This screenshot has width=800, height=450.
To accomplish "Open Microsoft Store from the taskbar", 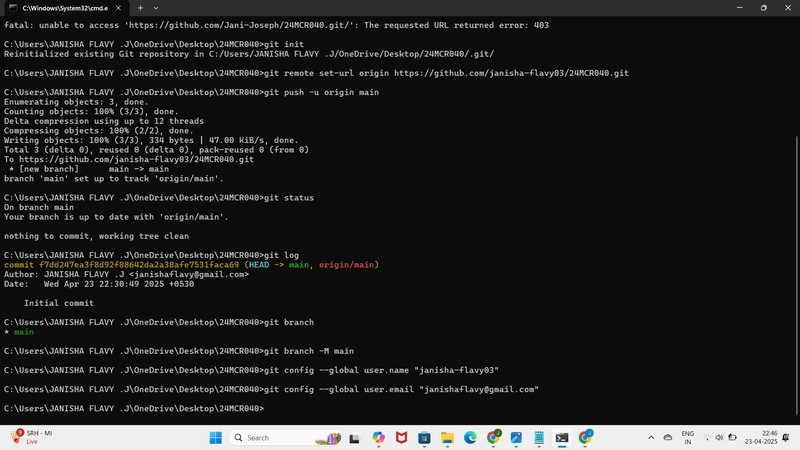I will [424, 438].
